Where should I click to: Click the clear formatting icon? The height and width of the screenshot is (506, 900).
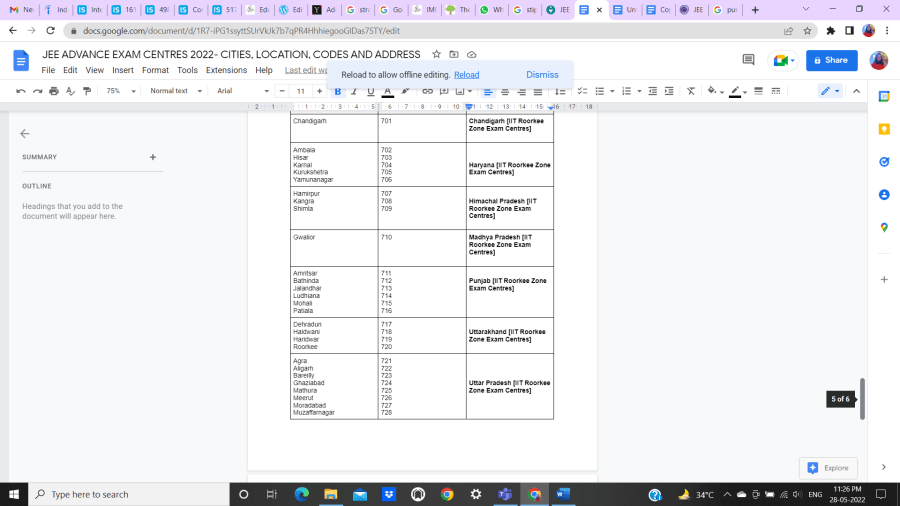tap(690, 91)
